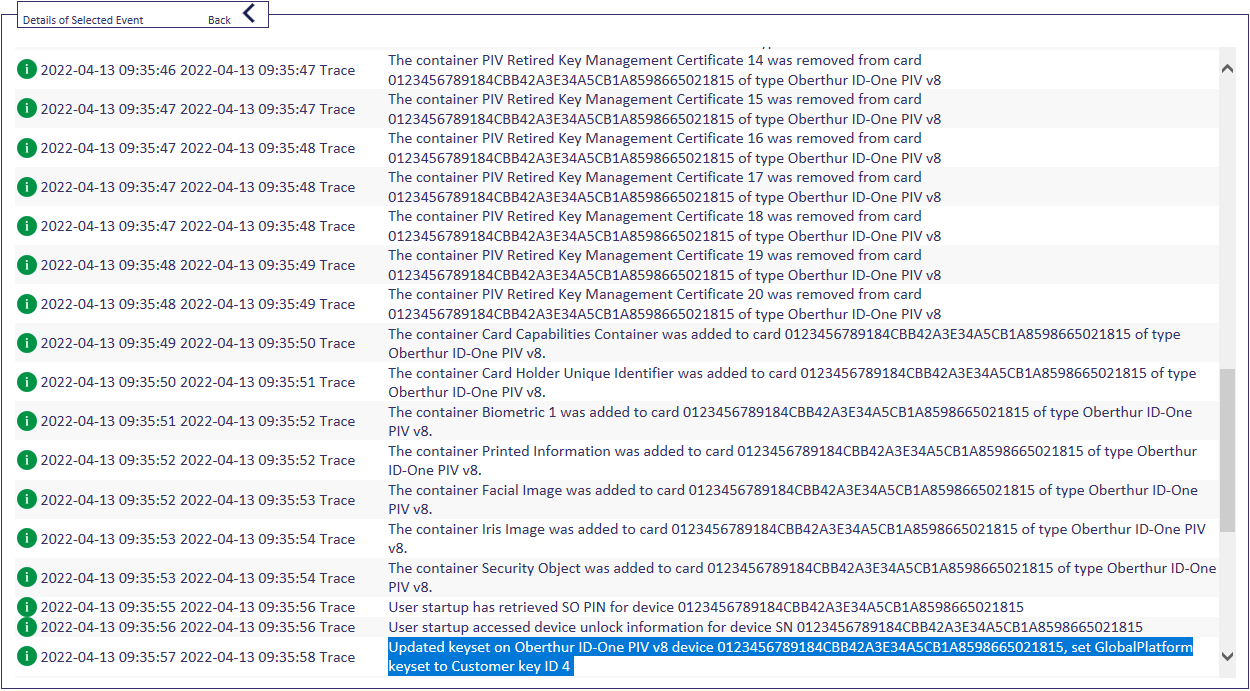Select message about Certificate 15 removed from card
This screenshot has height=691, width=1250.
(664, 109)
